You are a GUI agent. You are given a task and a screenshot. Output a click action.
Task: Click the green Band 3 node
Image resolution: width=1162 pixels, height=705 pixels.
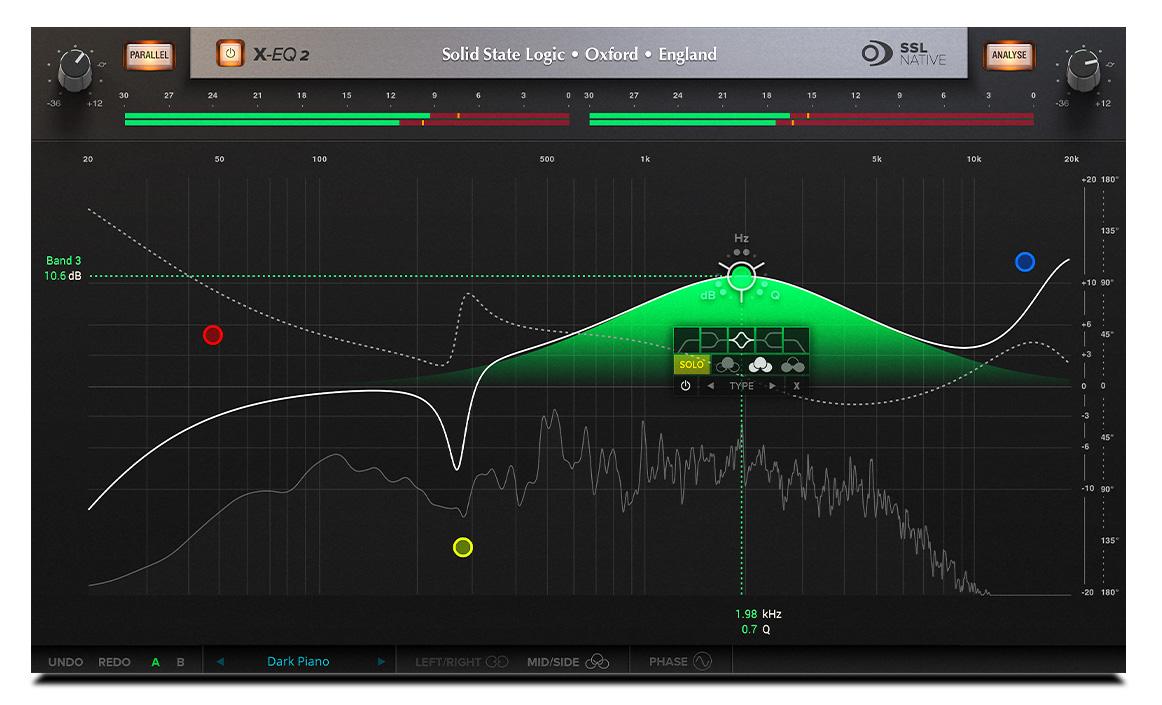coord(741,277)
